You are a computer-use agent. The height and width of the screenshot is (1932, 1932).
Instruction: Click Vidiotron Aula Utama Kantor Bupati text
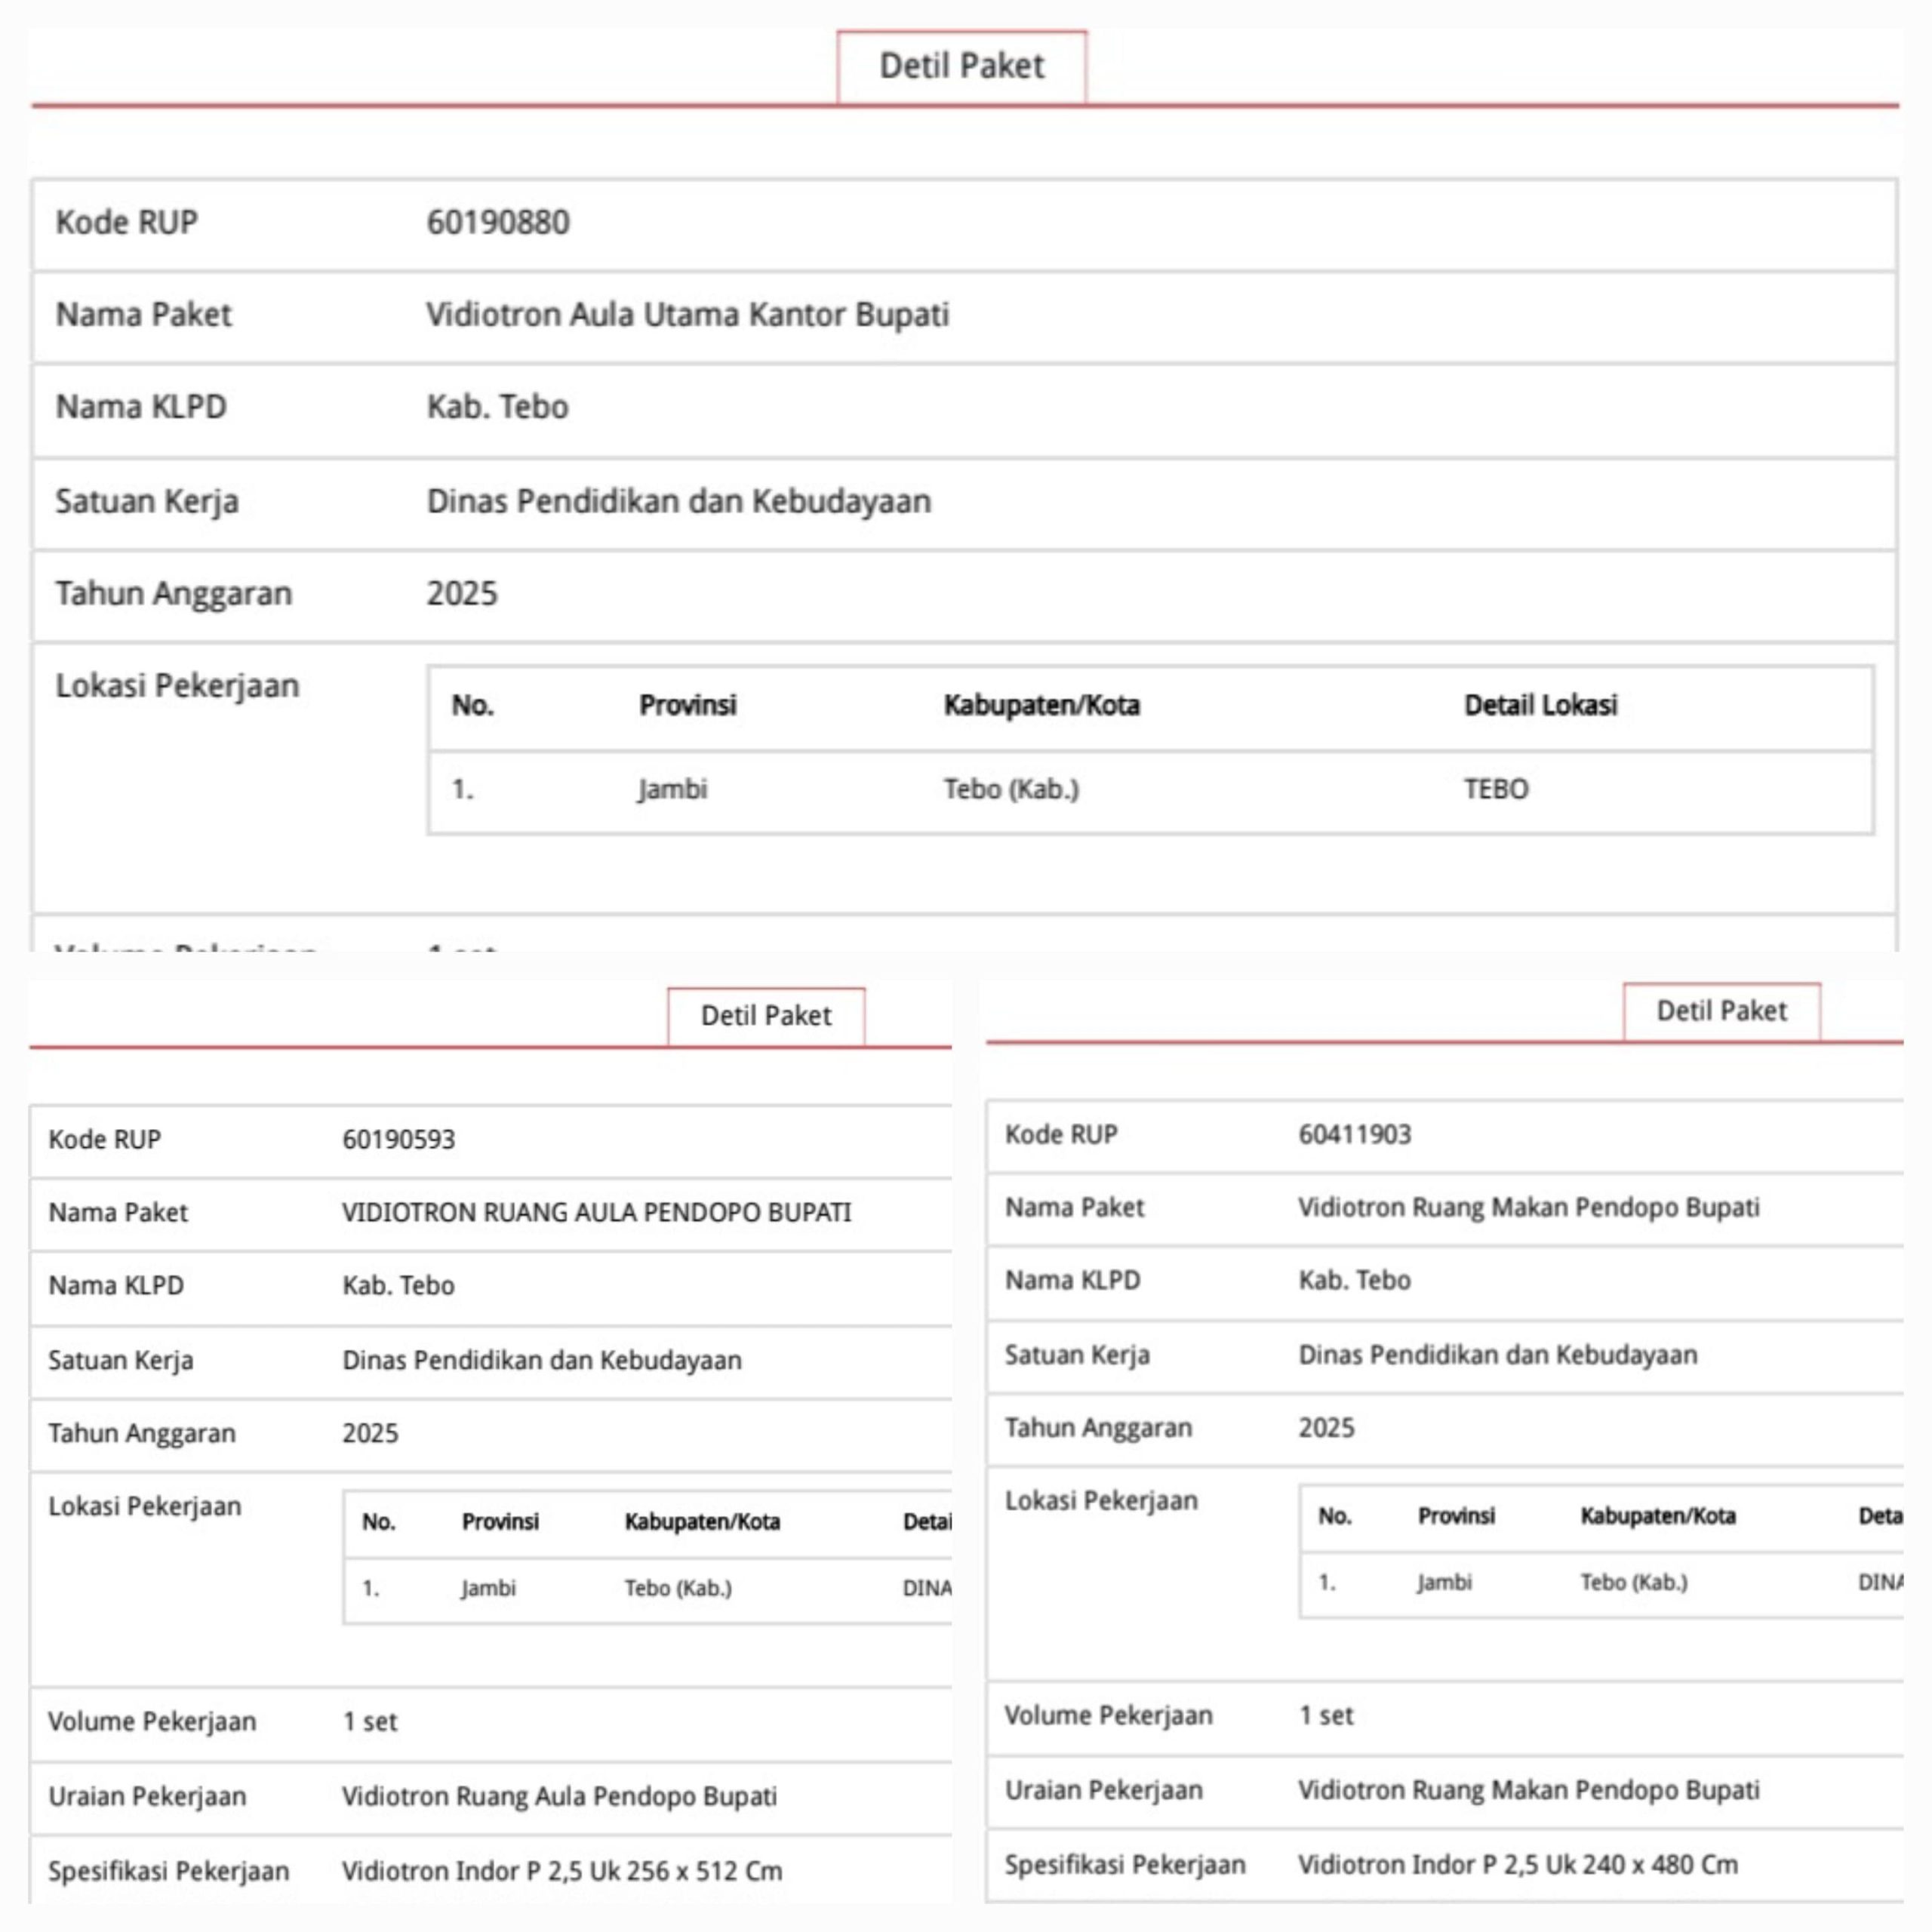pyautogui.click(x=687, y=315)
